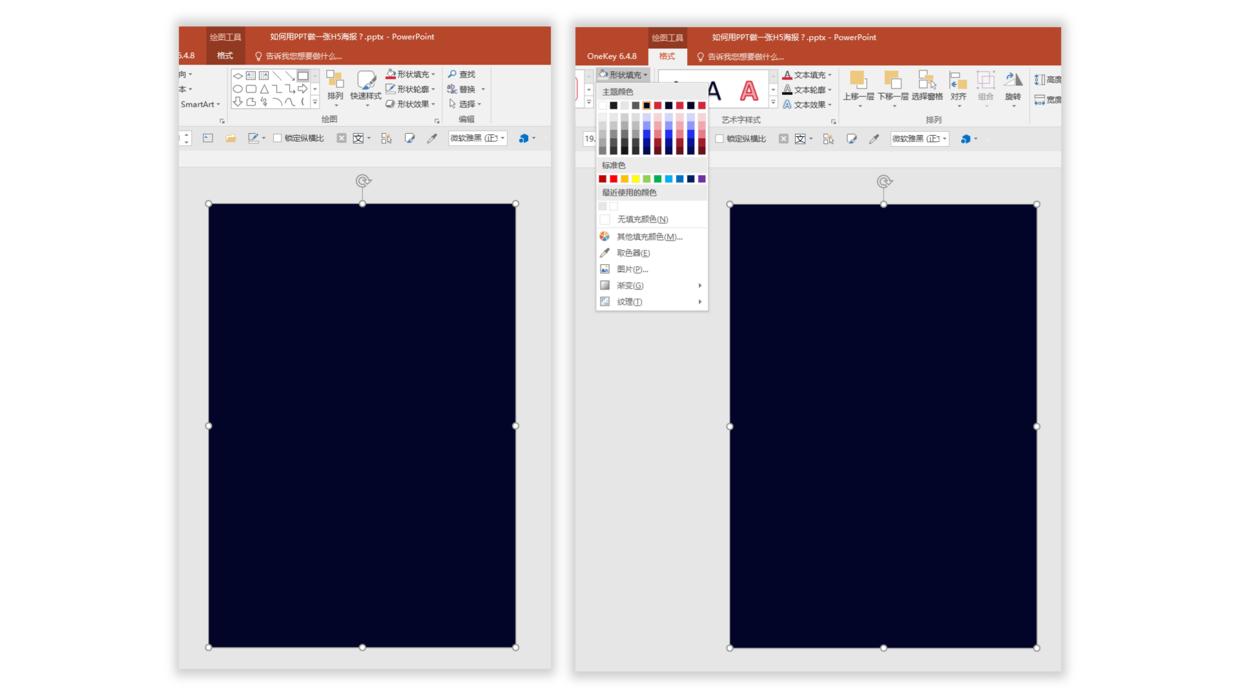Toggle 锁定纵横比 checkbox in right window
The width and height of the screenshot is (1240, 698).
pos(719,139)
